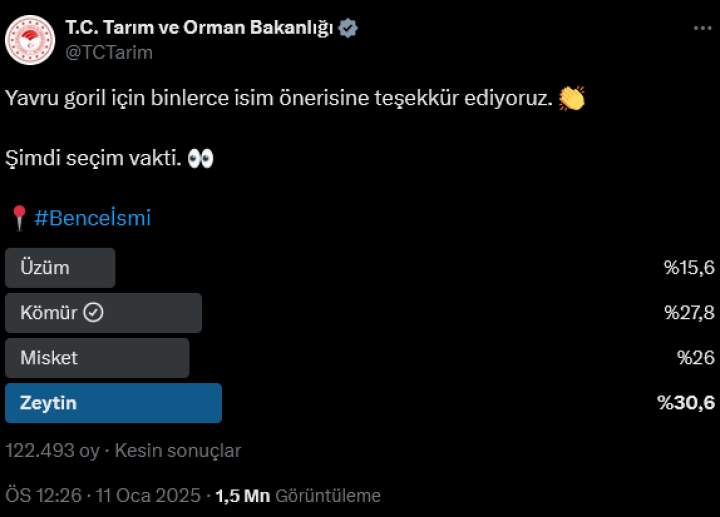
Task: Select the Üzüm poll option
Action: coord(60,268)
